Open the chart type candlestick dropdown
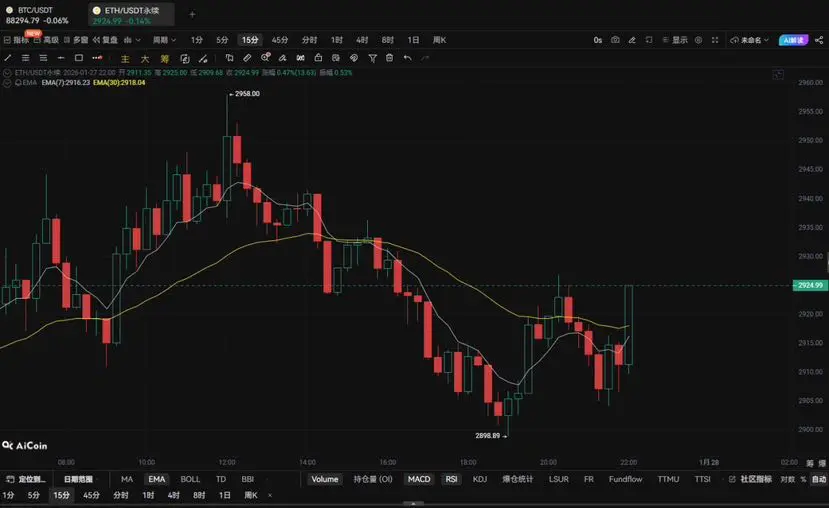The width and height of the screenshot is (829, 508). (x=132, y=40)
